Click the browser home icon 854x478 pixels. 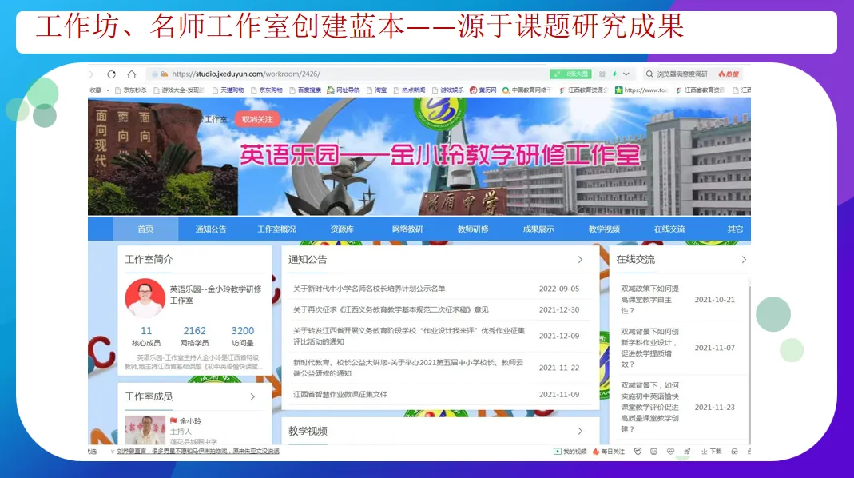[x=129, y=74]
